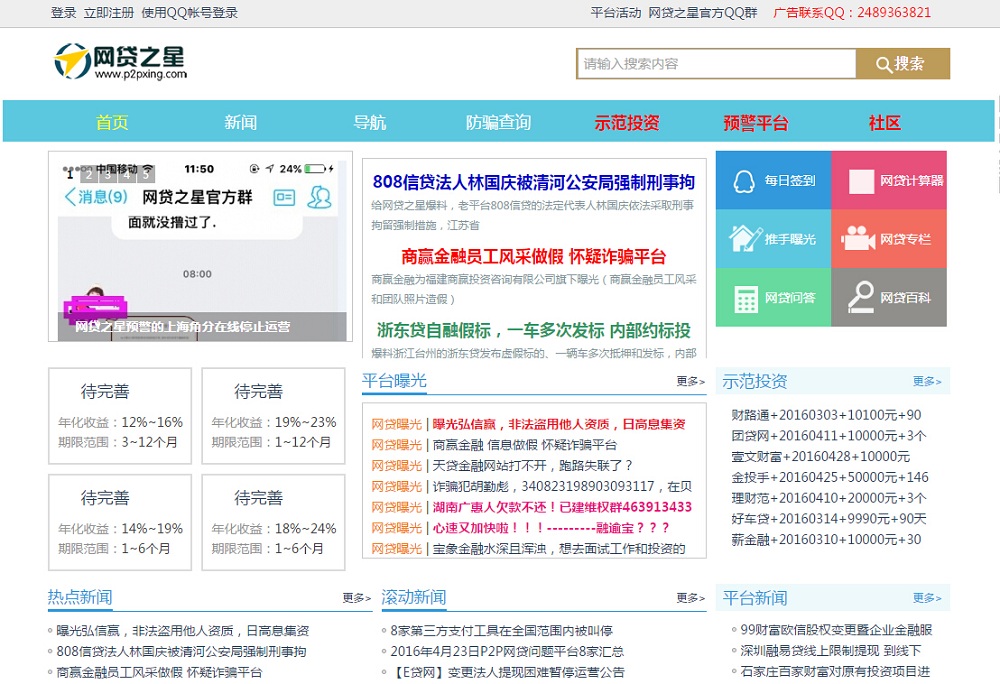Open 理财范+20160410+20000元 entry

tap(828, 498)
